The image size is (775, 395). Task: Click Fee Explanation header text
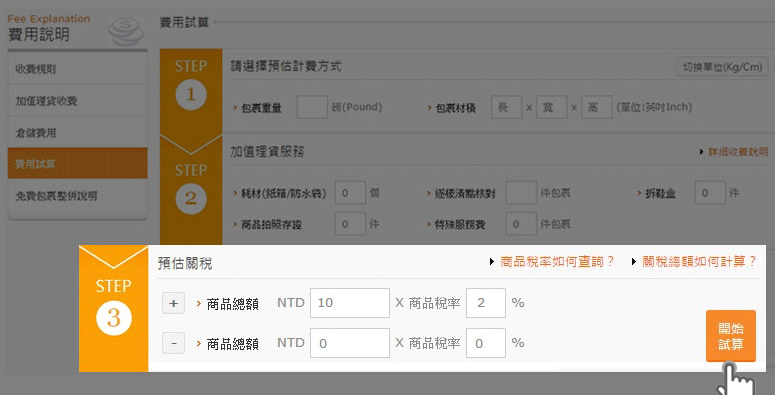pyautogui.click(x=49, y=19)
